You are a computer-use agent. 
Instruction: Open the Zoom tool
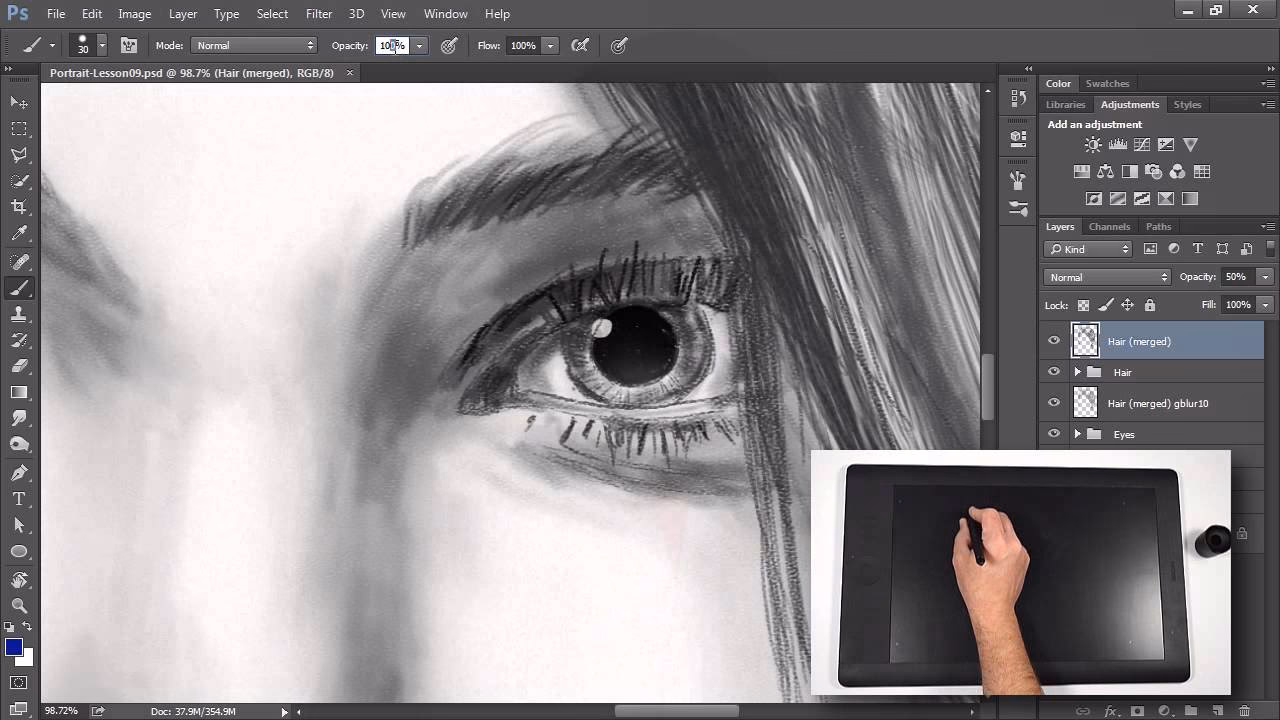tap(20, 605)
